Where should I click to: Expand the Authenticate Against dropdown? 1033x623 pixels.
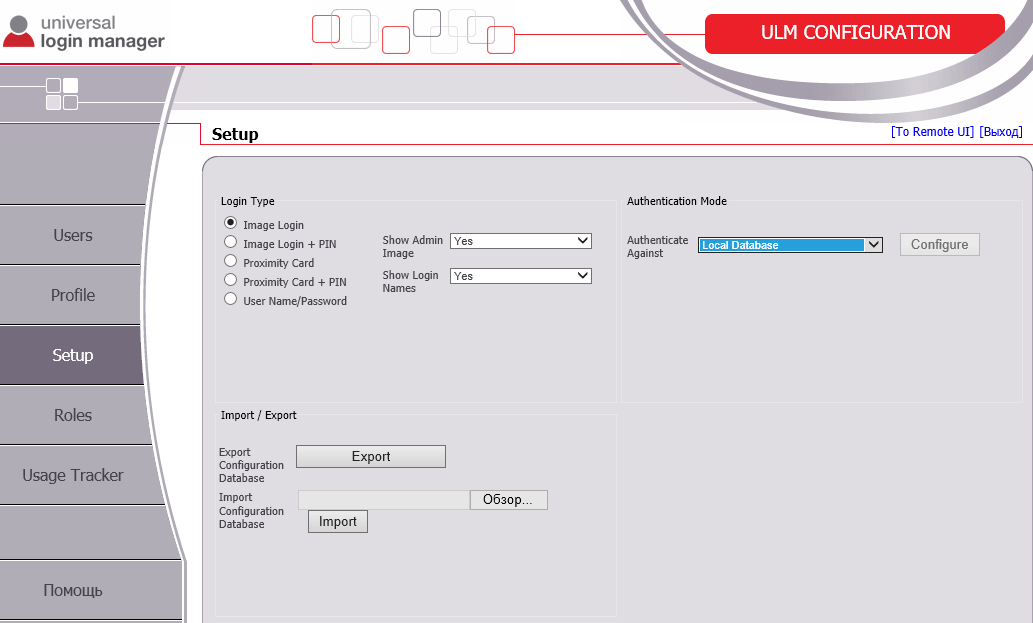tap(790, 245)
